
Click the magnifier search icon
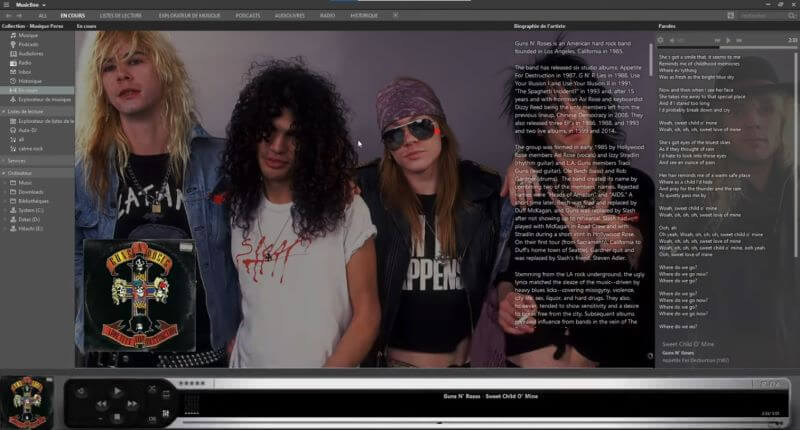coord(792,16)
